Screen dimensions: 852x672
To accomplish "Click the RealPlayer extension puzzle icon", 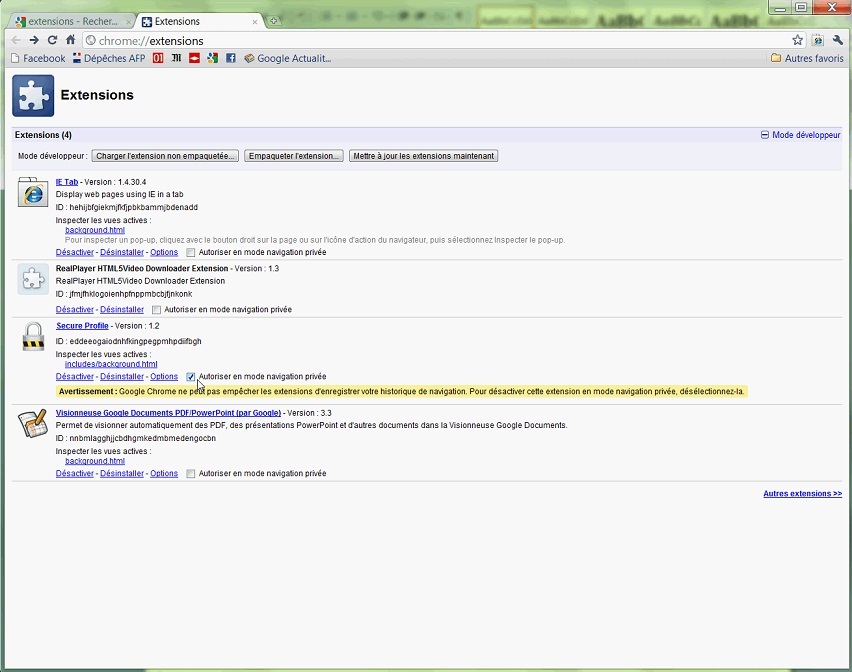I will click(x=33, y=279).
